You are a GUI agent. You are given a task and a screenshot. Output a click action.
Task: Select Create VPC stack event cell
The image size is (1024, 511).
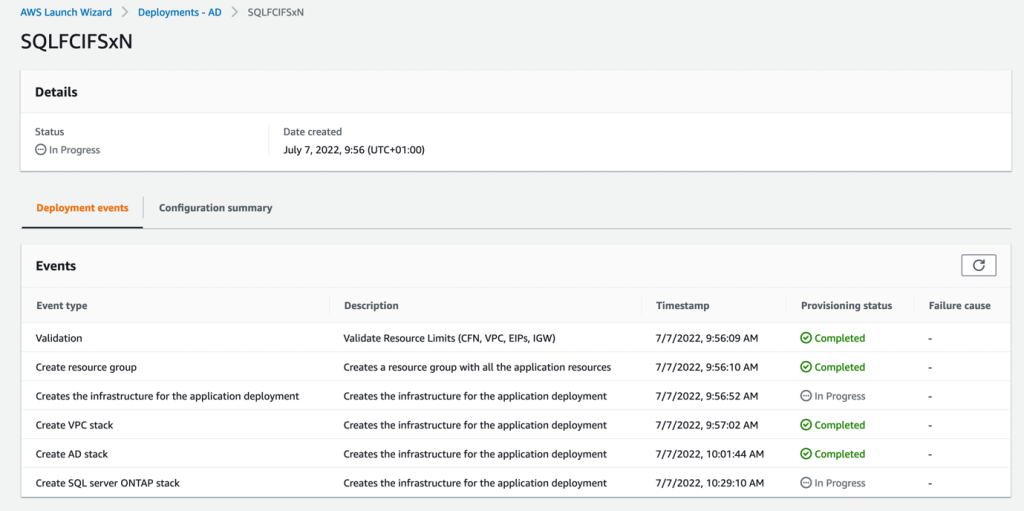pos(74,425)
